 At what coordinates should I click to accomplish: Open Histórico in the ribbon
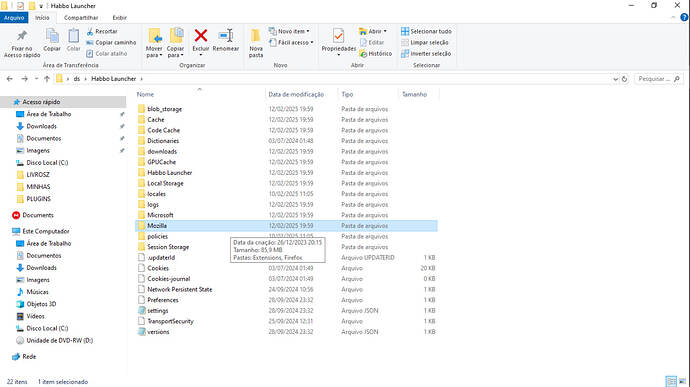[375, 53]
